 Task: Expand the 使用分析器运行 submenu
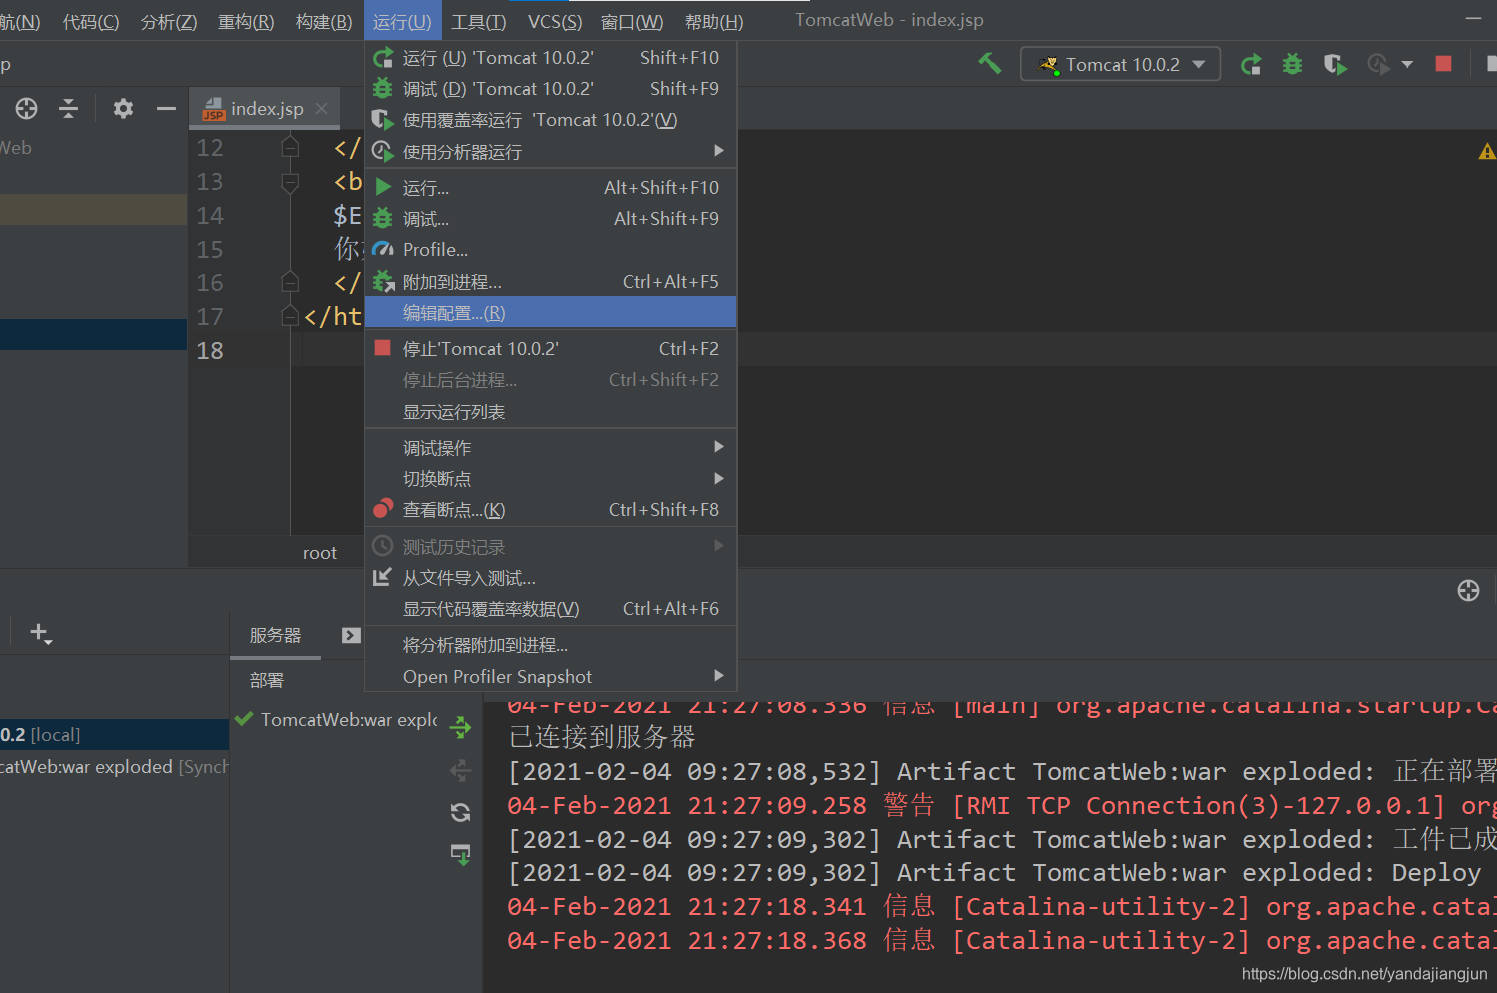click(550, 152)
